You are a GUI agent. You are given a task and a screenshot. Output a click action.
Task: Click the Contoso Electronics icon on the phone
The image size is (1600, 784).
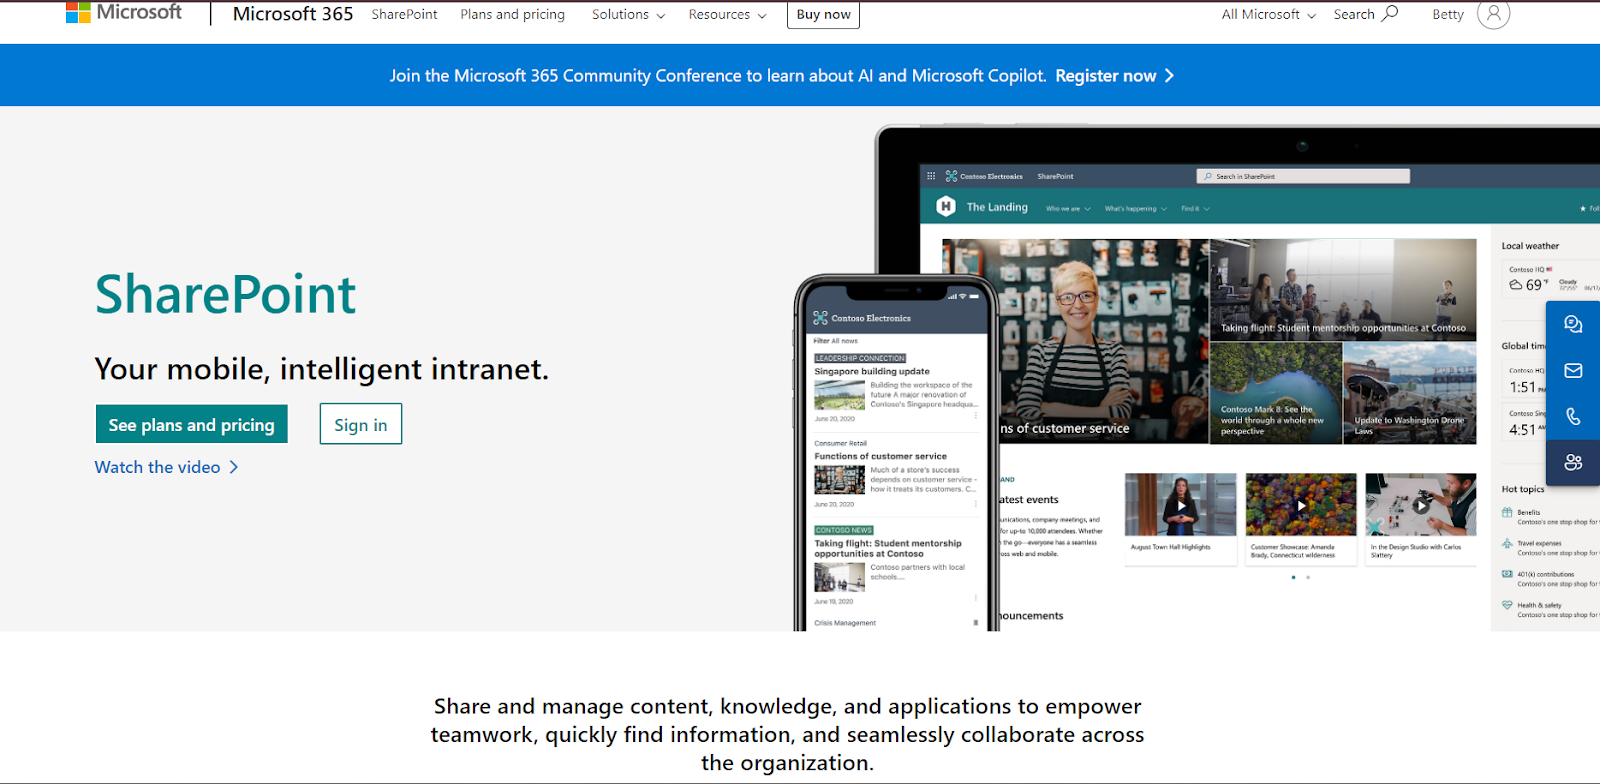[x=820, y=318]
